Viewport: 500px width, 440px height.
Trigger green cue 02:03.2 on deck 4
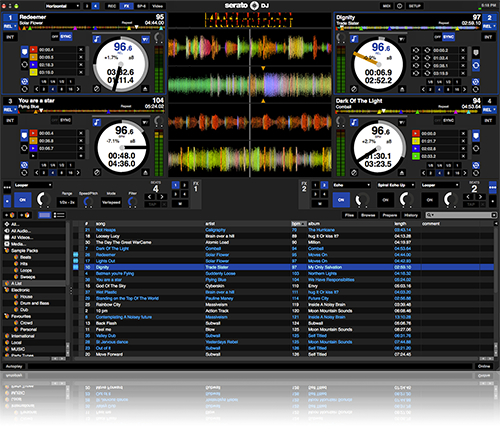pyautogui.click(x=416, y=156)
